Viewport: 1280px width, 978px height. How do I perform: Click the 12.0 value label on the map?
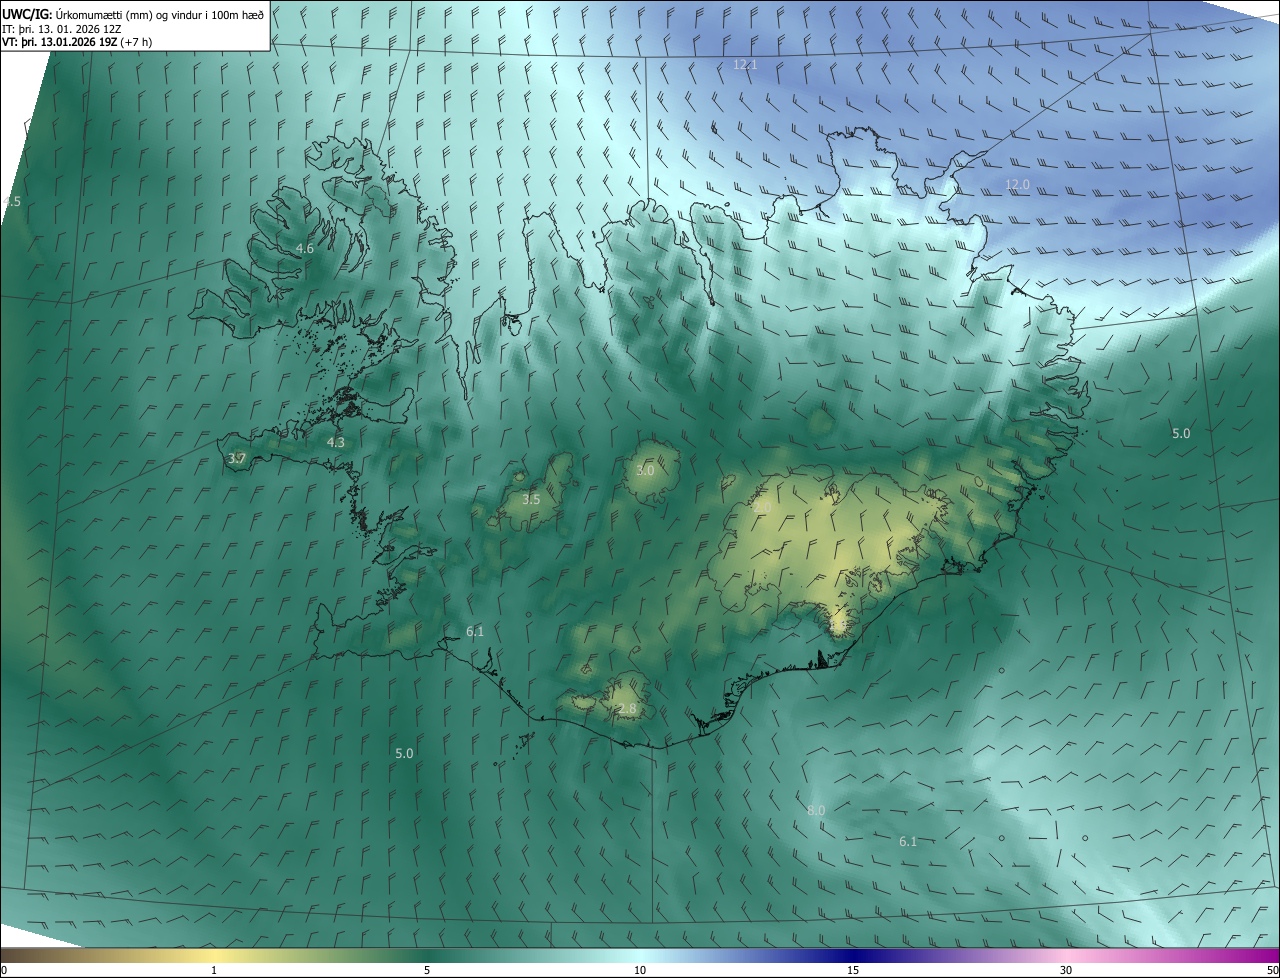coord(1017,185)
